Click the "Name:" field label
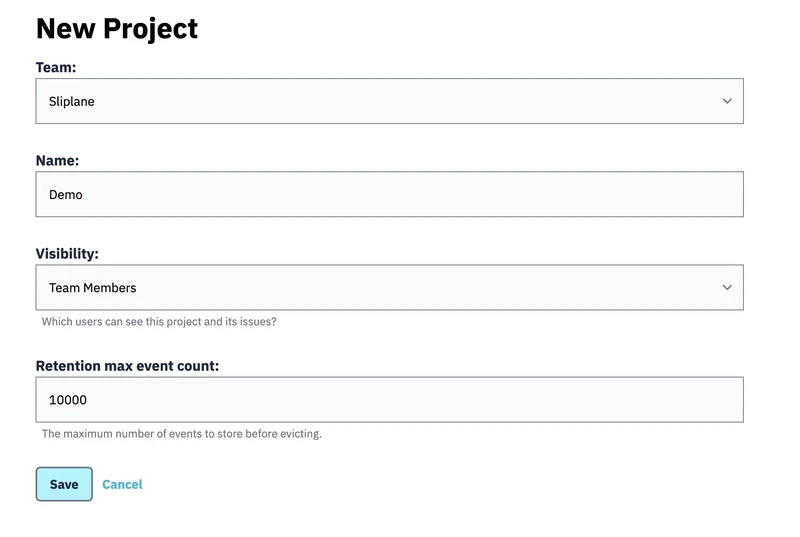Viewport: 800px width, 537px height. (57, 160)
